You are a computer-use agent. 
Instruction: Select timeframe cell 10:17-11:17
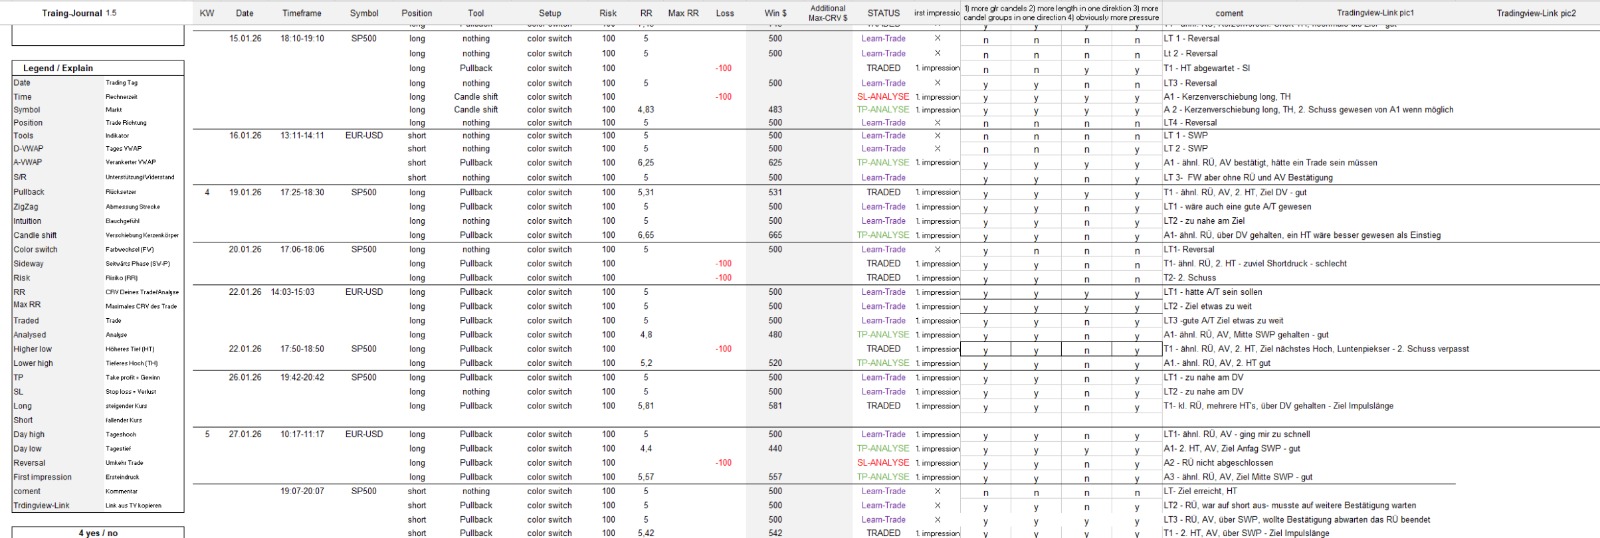pos(302,434)
